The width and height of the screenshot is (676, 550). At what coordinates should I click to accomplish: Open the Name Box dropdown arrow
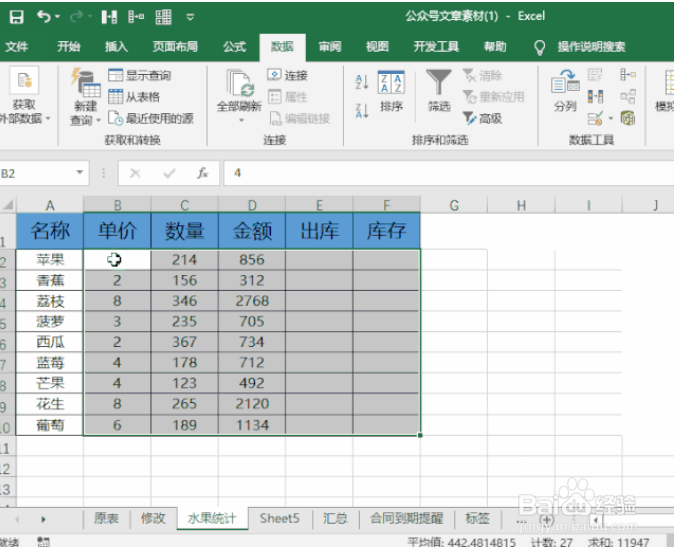point(79,172)
